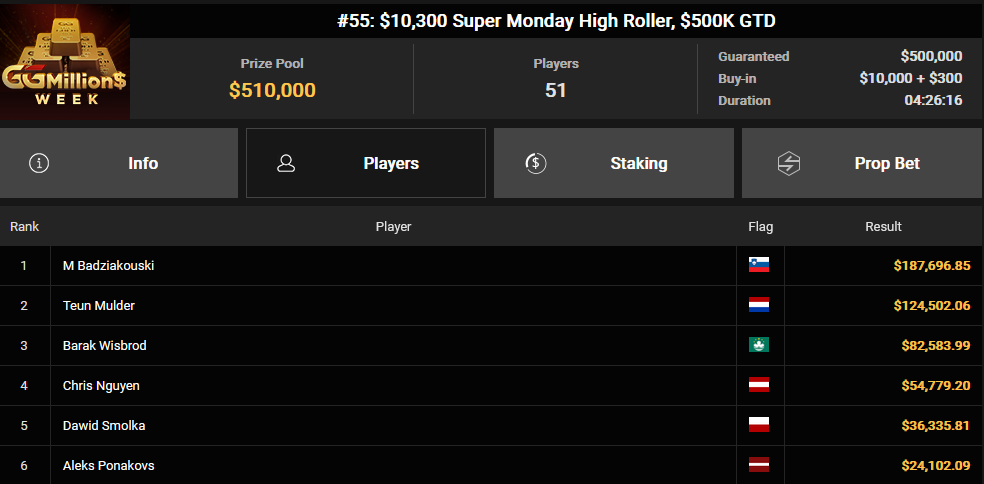This screenshot has width=984, height=484.
Task: Click Barak Wisbrod's green flag icon
Action: coord(759,345)
